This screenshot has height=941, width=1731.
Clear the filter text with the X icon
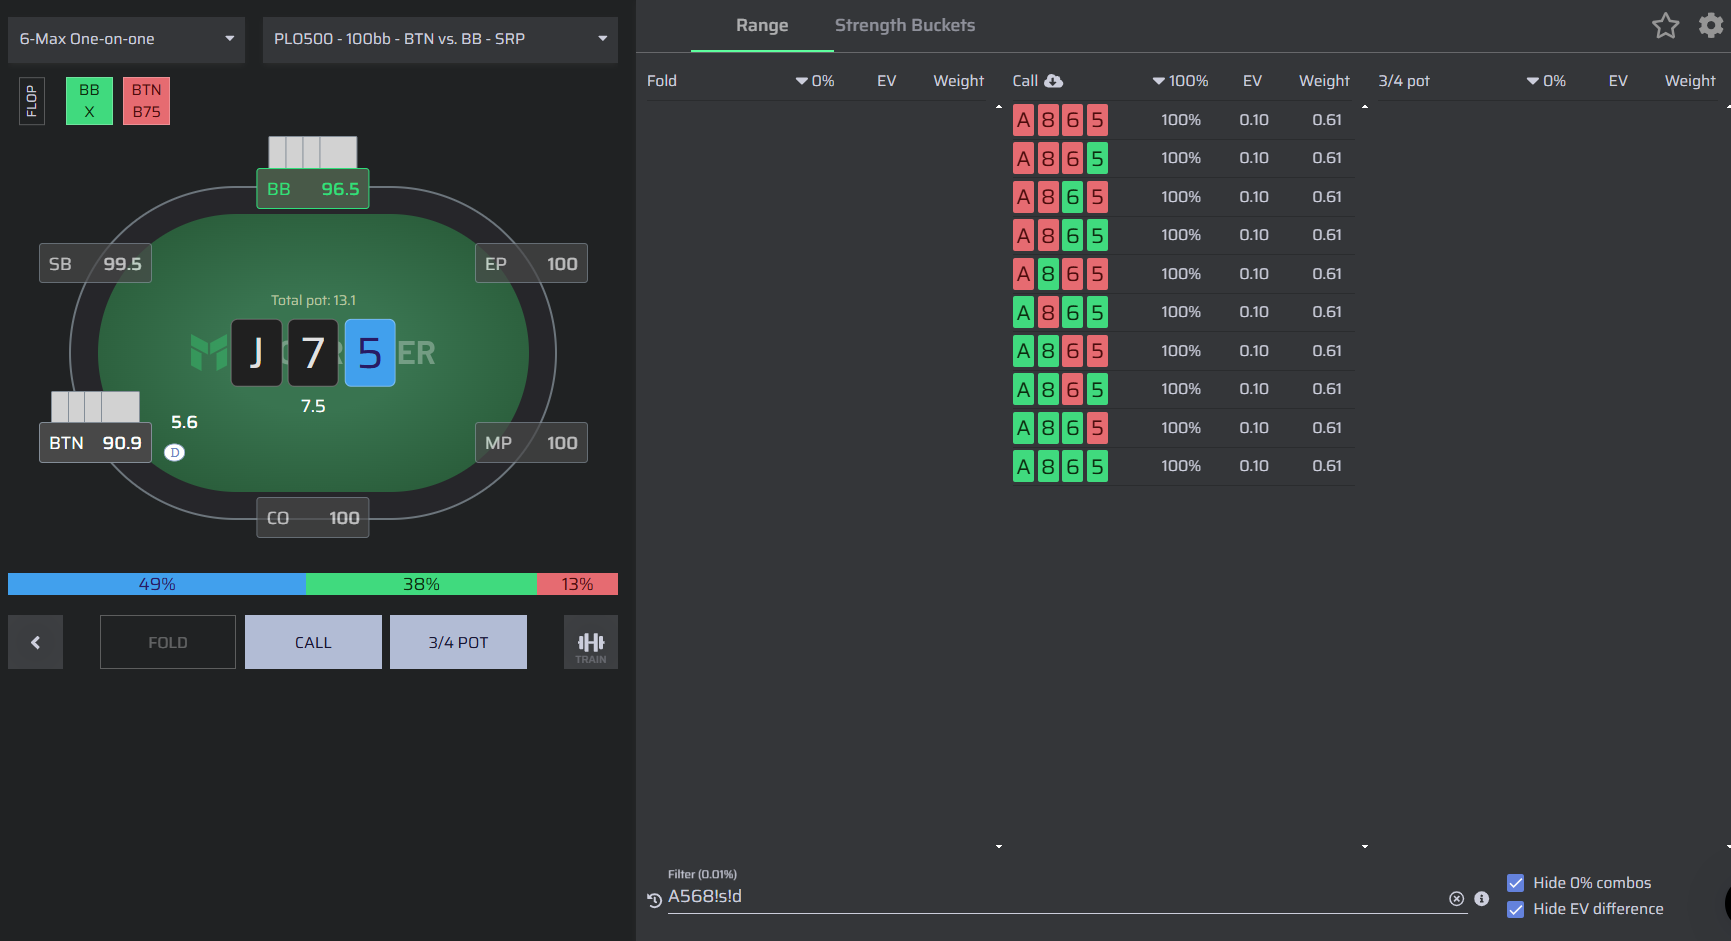(1456, 899)
